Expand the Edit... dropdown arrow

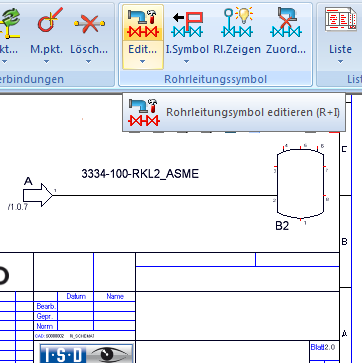point(143,61)
